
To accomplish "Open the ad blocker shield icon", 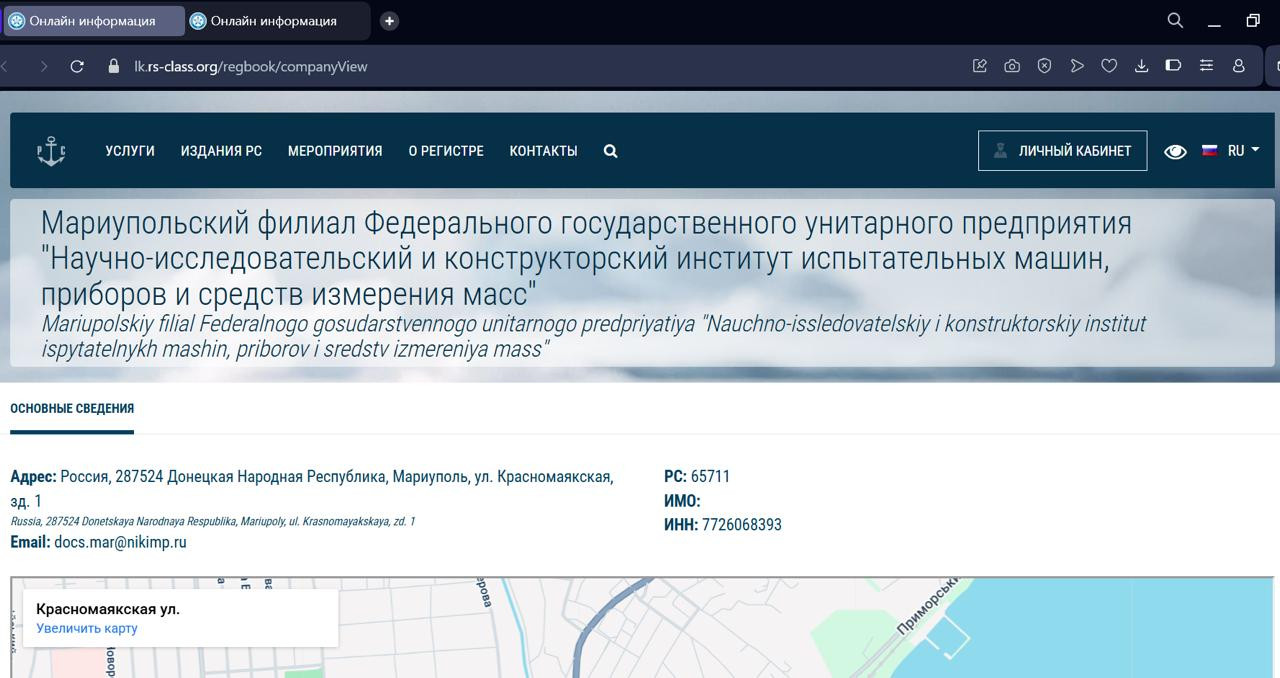I will (x=1044, y=66).
